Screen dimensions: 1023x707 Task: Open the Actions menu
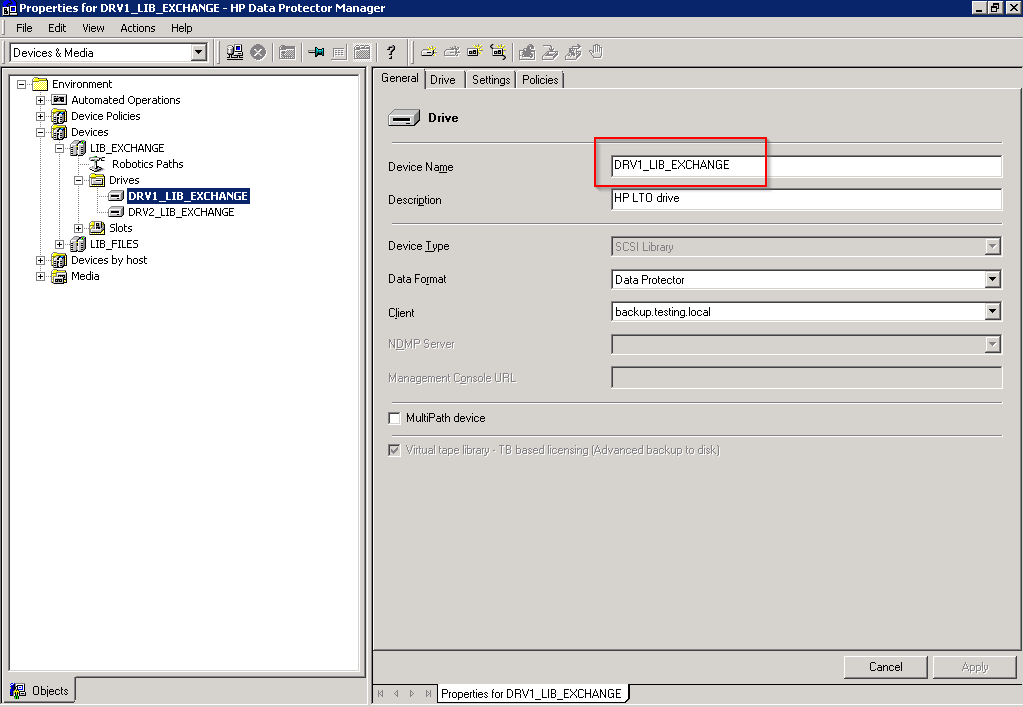click(x=138, y=28)
